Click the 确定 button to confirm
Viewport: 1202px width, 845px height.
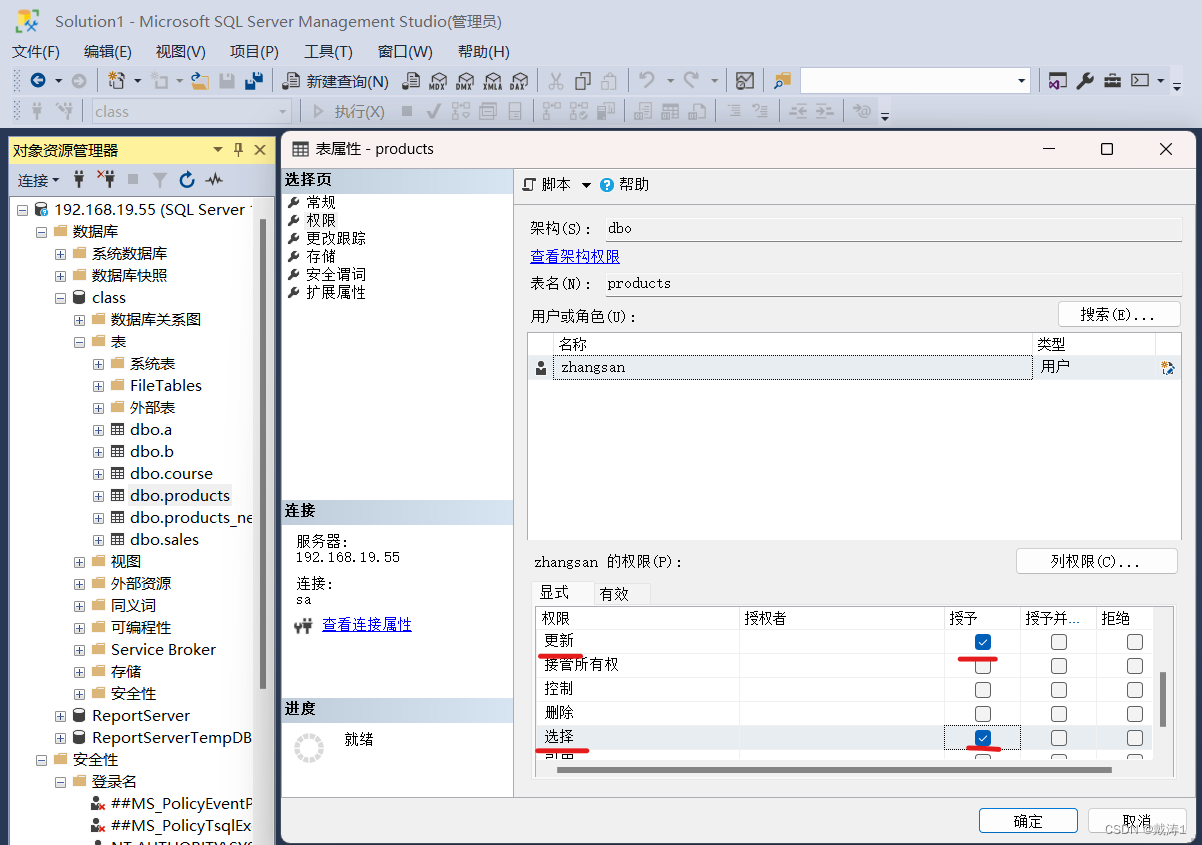[x=1028, y=820]
